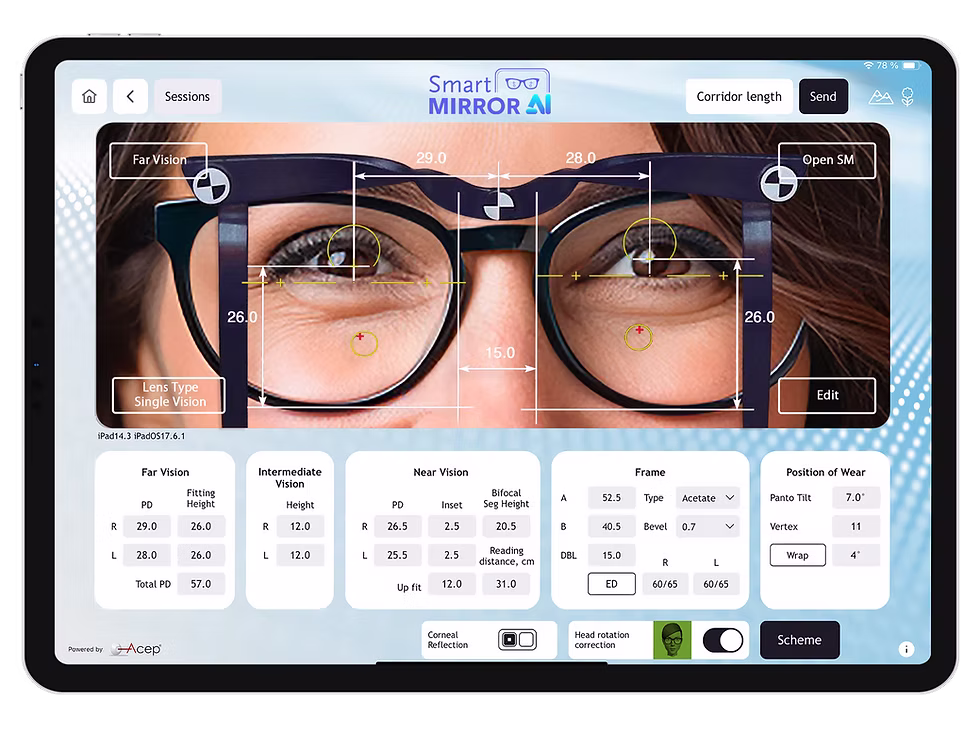Edit Far Vision R PD 29.0 field
This screenshot has width=980, height=734.
(147, 526)
